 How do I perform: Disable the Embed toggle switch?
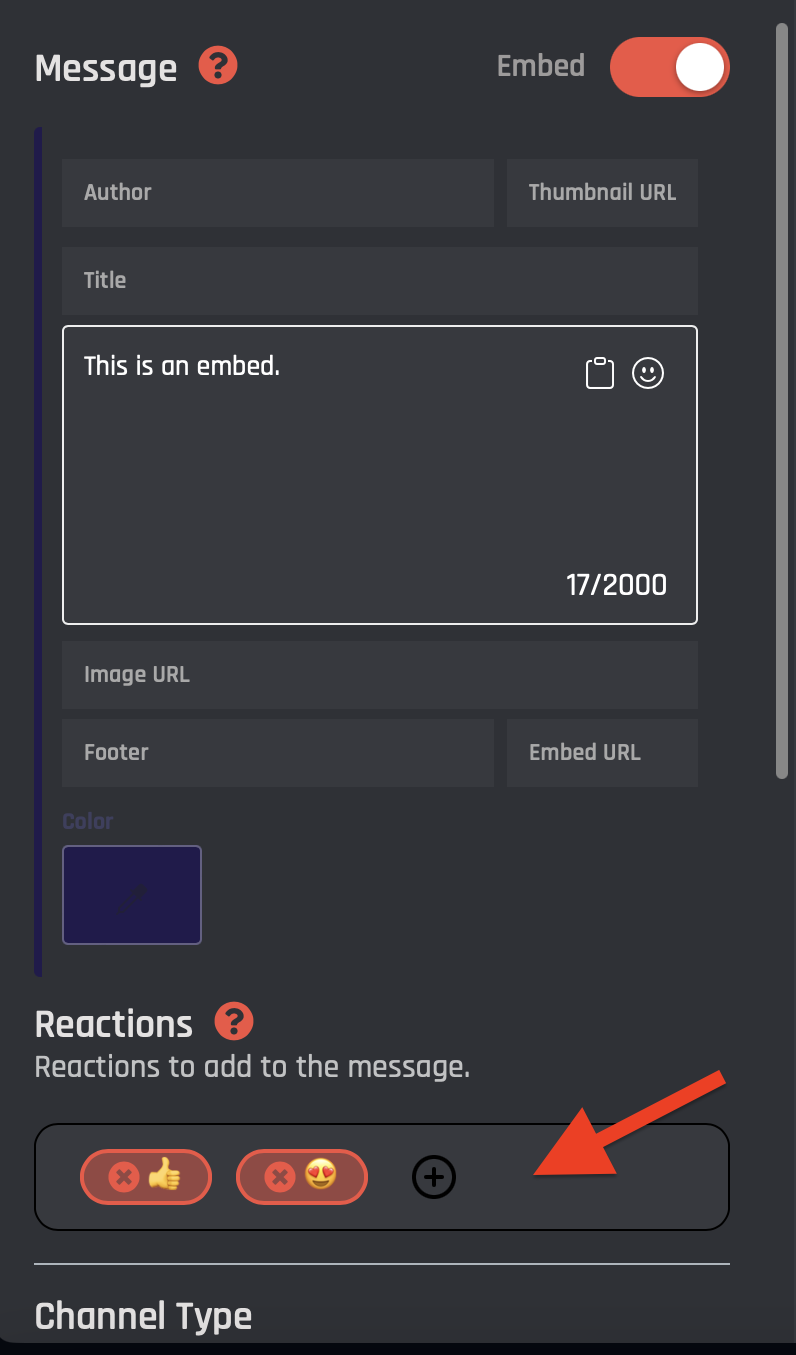tap(670, 67)
